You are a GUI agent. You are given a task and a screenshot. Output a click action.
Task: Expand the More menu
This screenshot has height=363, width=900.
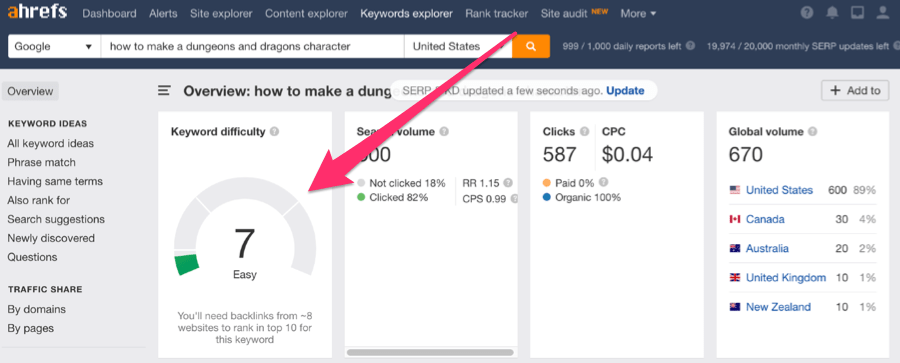[x=638, y=13]
